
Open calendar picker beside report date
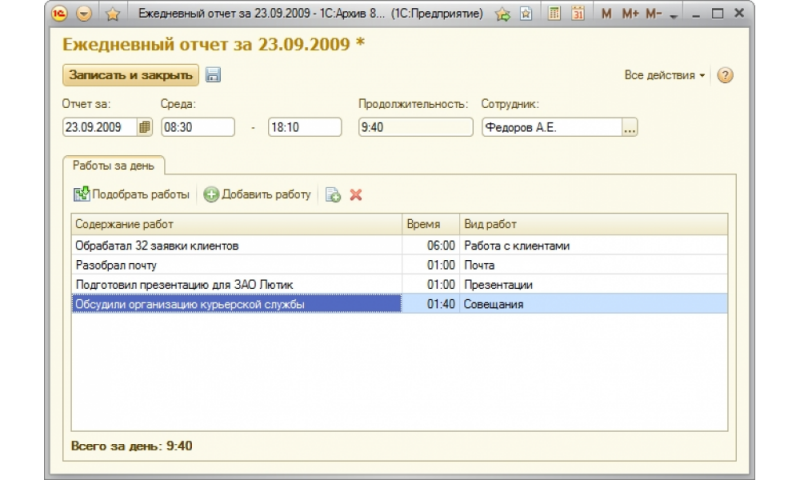point(144,127)
